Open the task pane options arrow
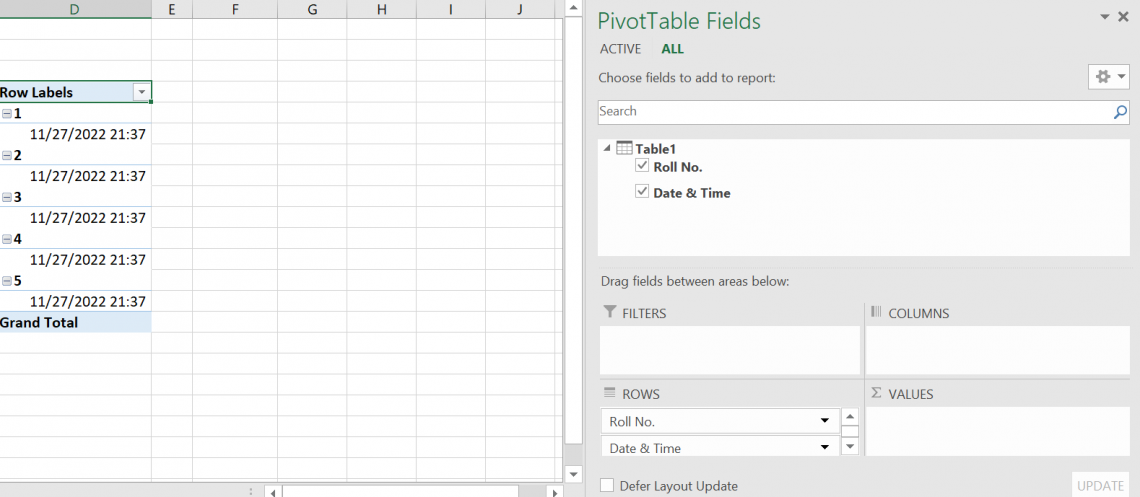 tap(1105, 17)
